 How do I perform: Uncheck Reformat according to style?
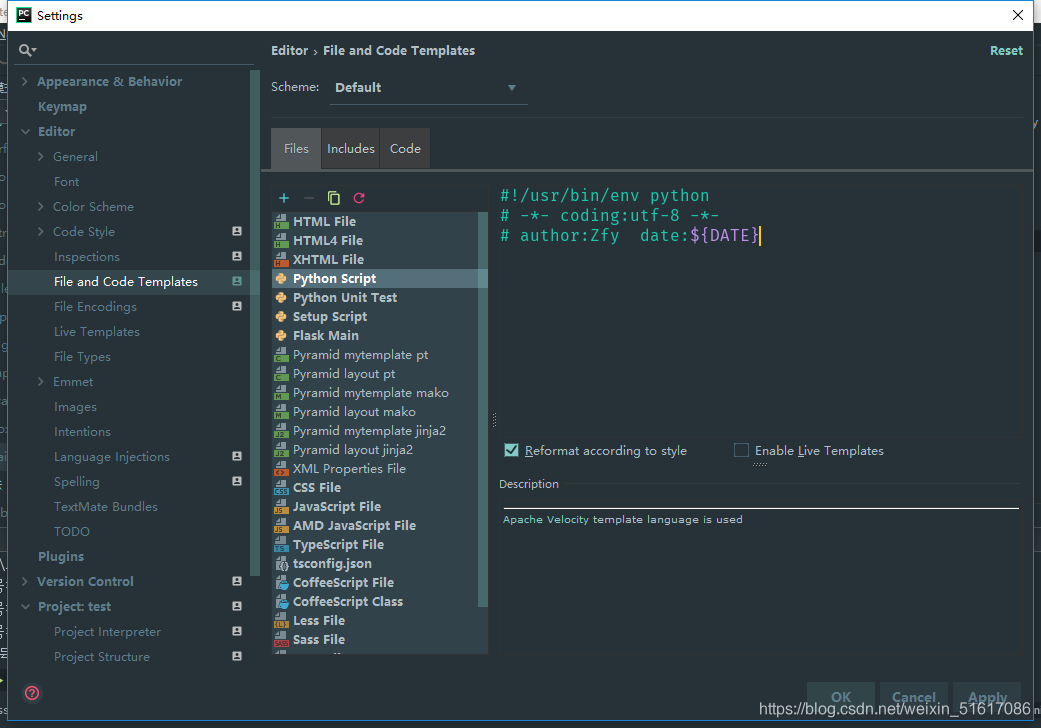511,451
